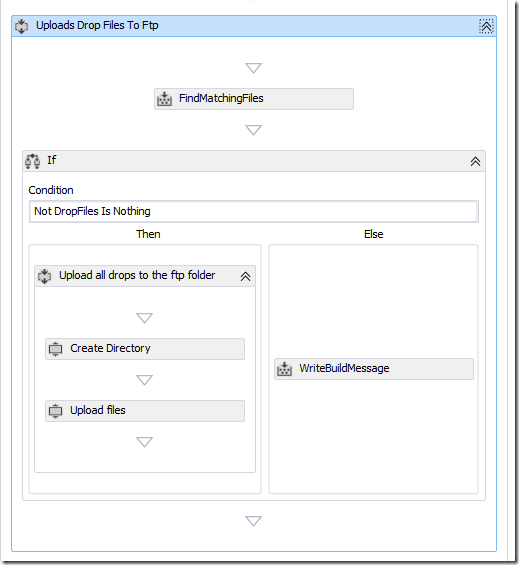This screenshot has width=519, height=565.
Task: Select the Uploads Drop Files To Ftp title text
Action: coord(97,26)
